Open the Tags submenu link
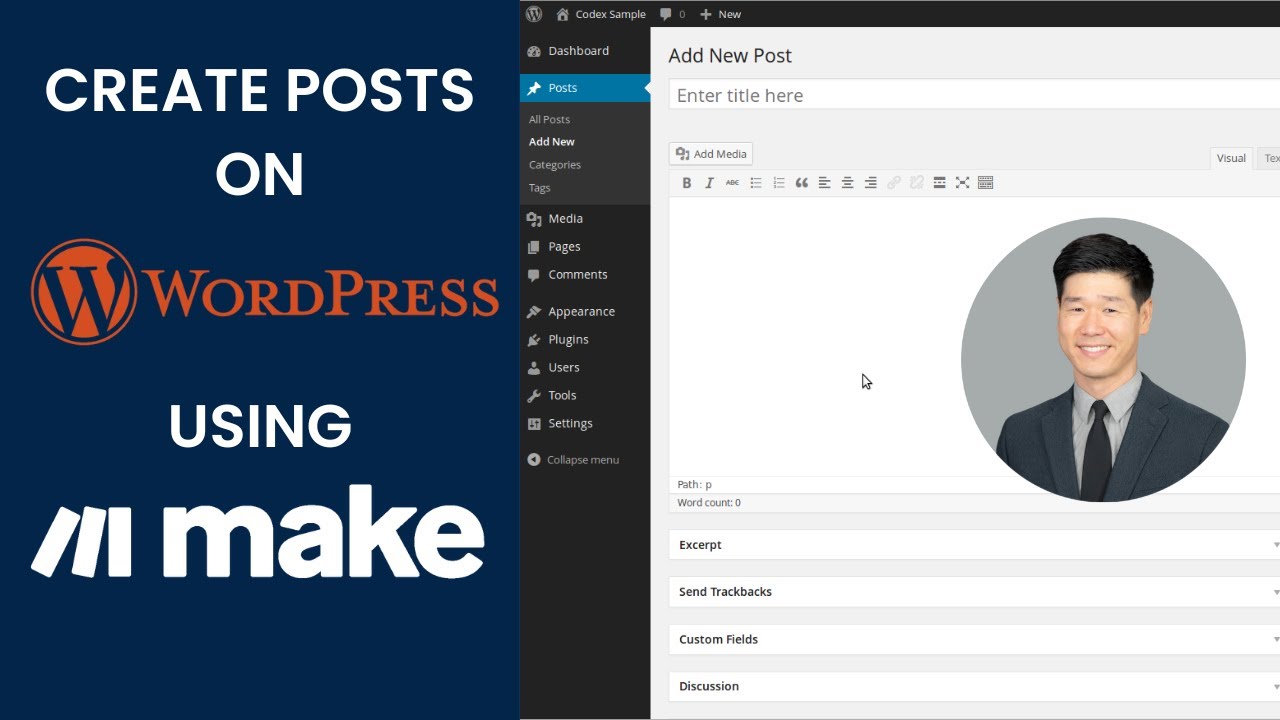The image size is (1280, 720). coord(540,188)
